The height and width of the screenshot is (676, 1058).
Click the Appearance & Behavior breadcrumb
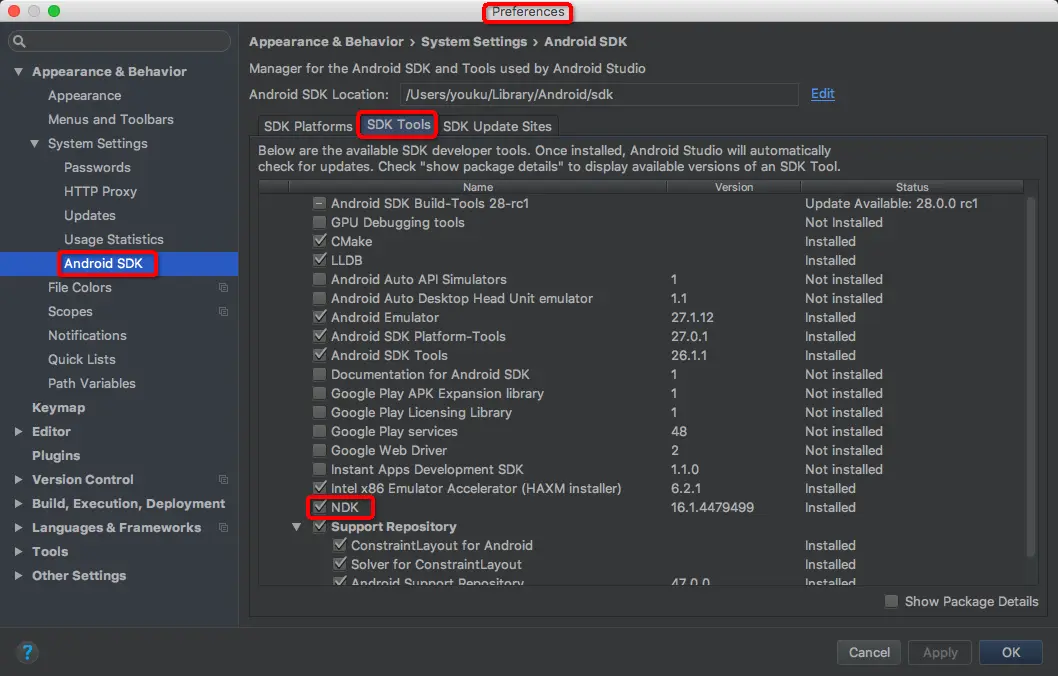[x=326, y=42]
